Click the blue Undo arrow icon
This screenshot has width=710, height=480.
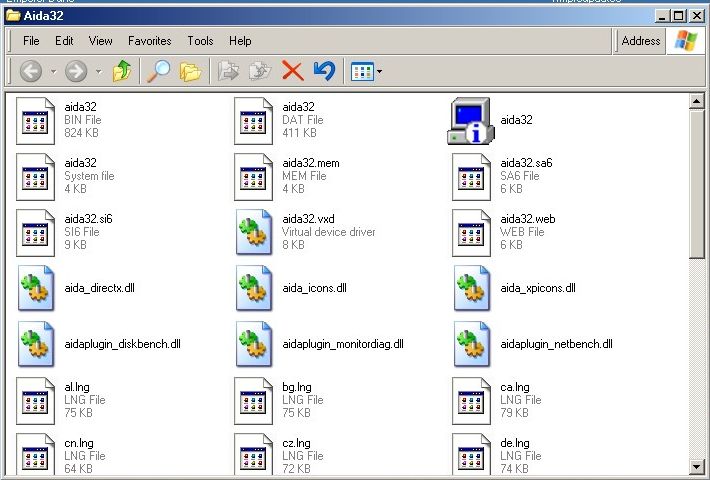[x=324, y=71]
